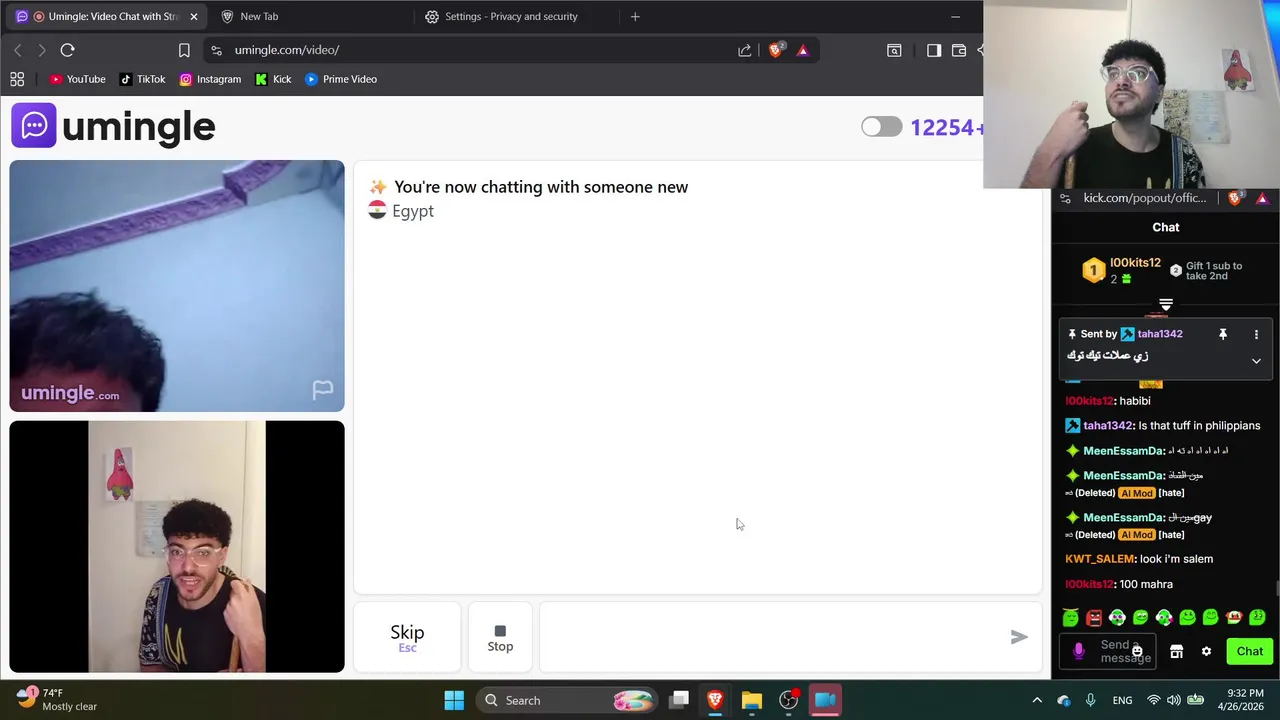Click the umingle purple chat logo

click(x=34, y=125)
